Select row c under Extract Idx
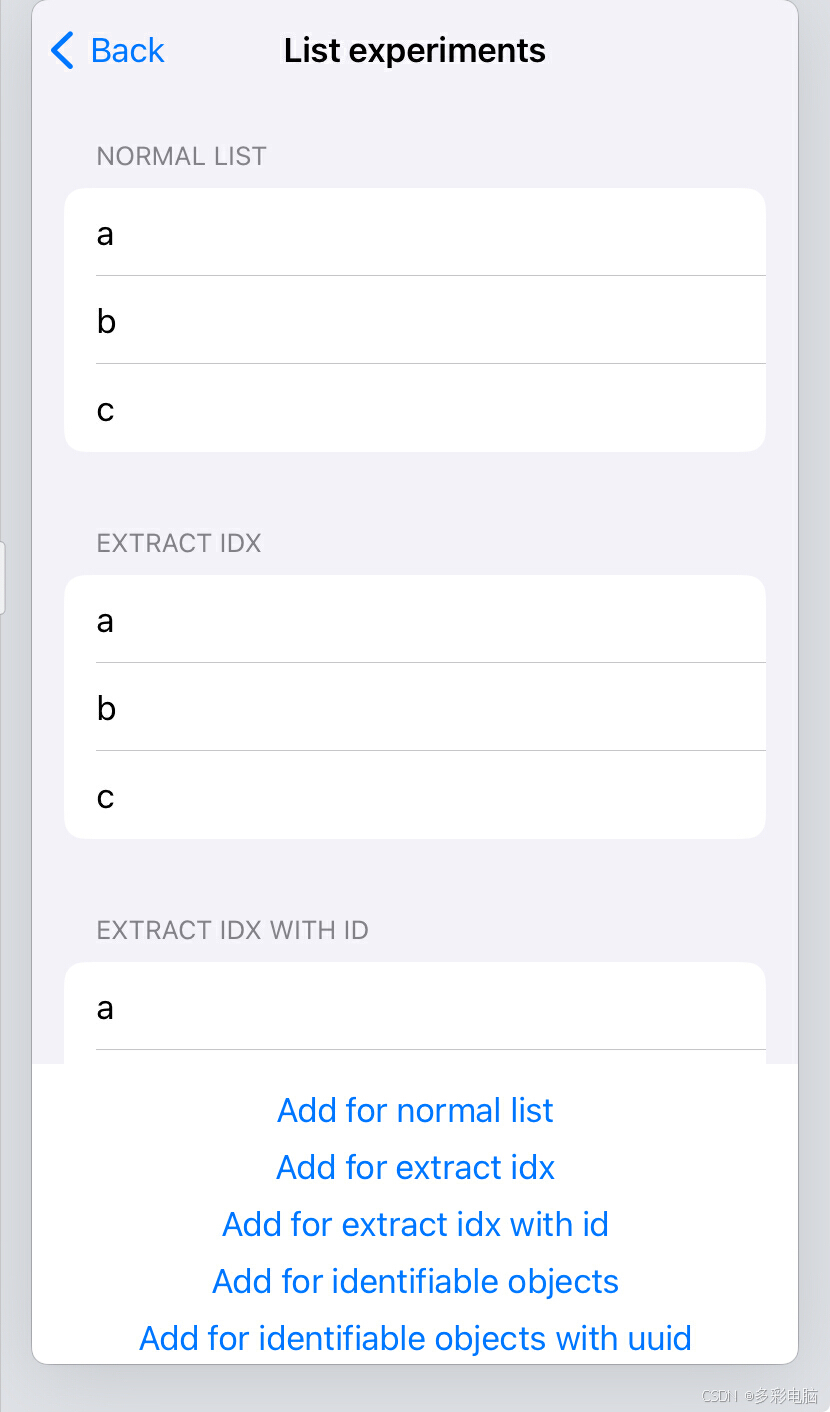The width and height of the screenshot is (830, 1412). click(x=414, y=795)
